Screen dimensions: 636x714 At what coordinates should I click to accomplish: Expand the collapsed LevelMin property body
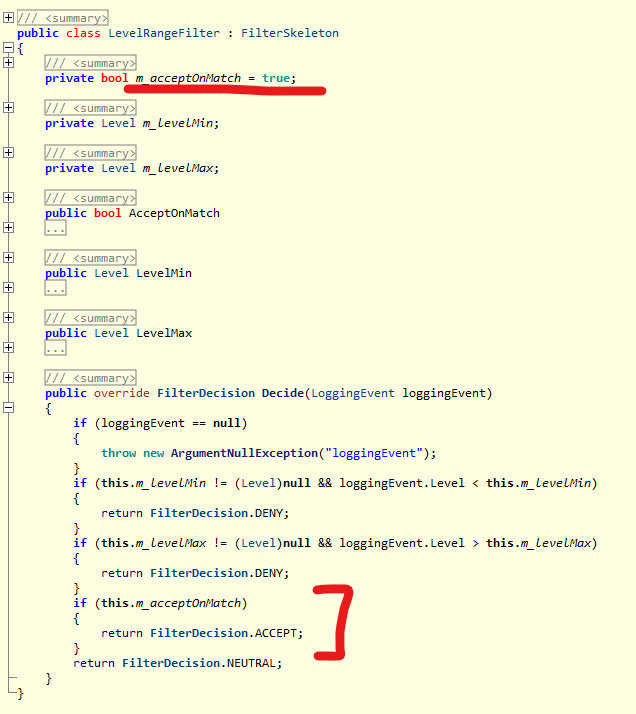9,288
